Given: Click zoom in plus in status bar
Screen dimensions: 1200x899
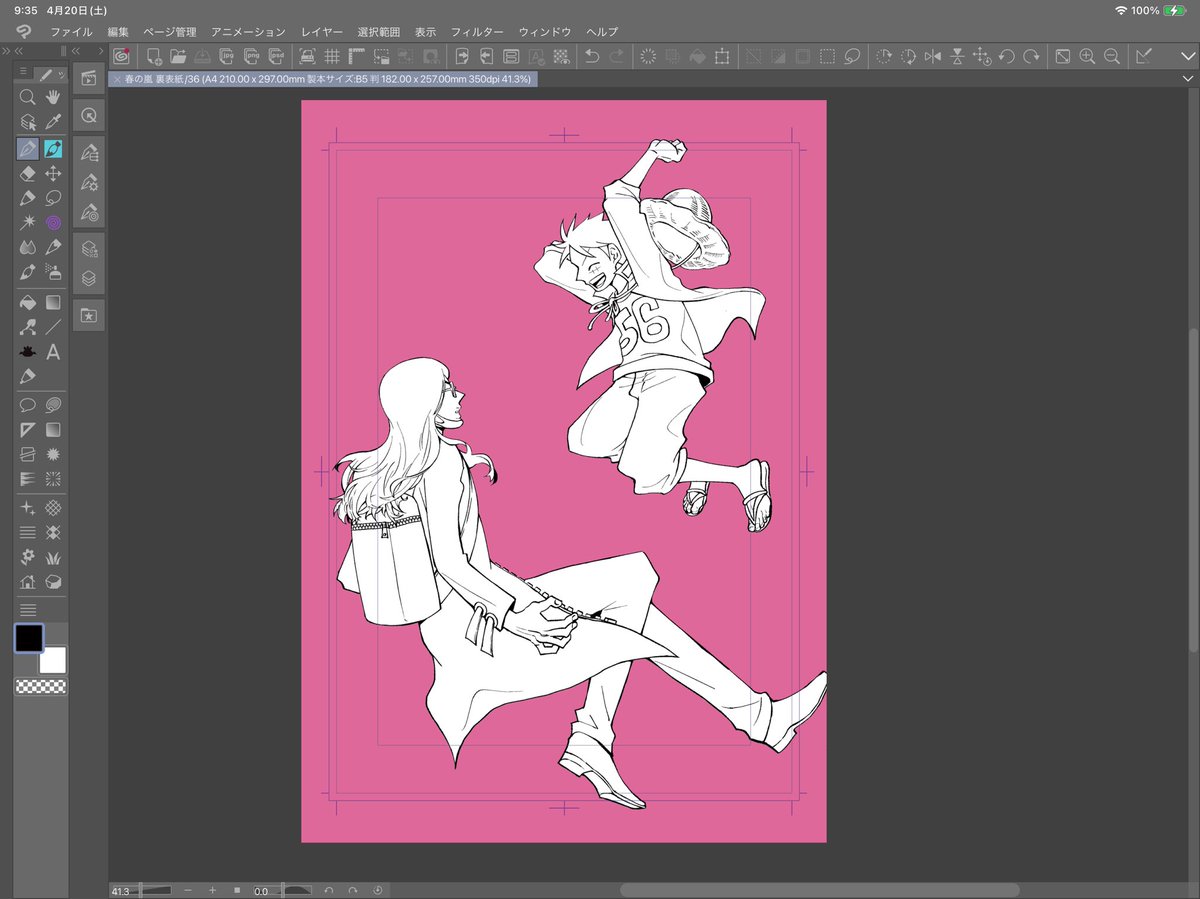Looking at the screenshot, I should (212, 889).
